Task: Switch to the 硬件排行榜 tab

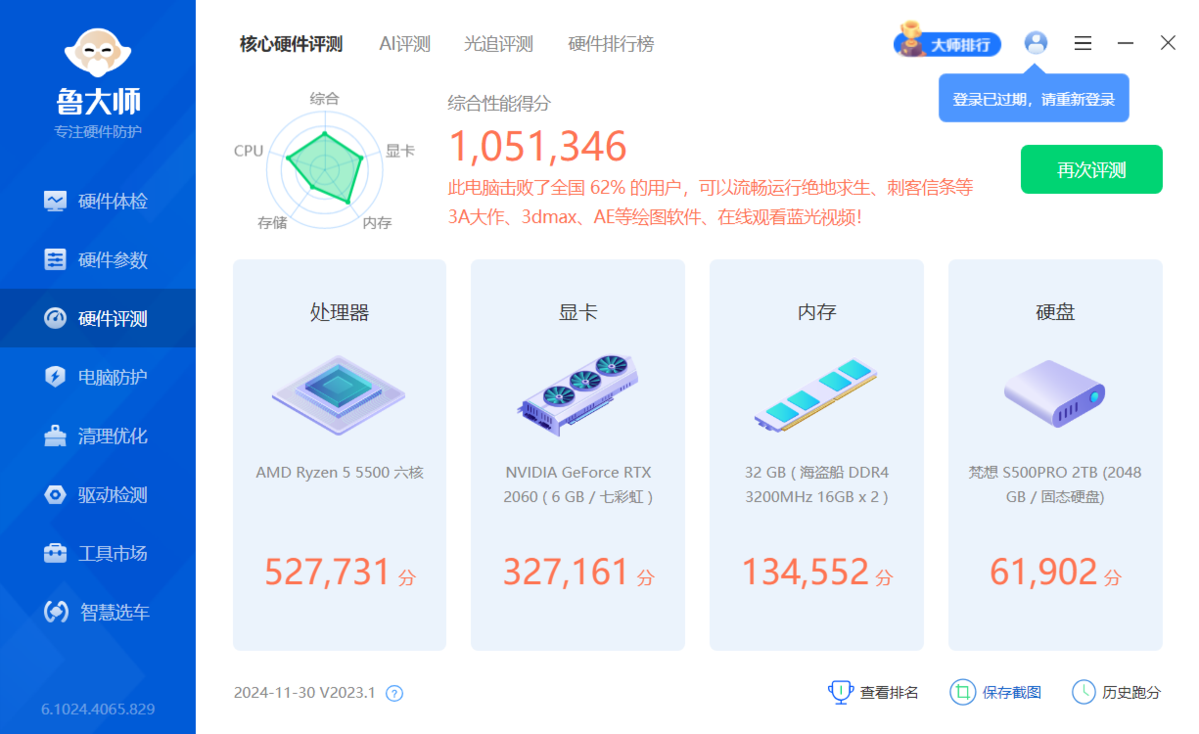Action: coord(610,44)
